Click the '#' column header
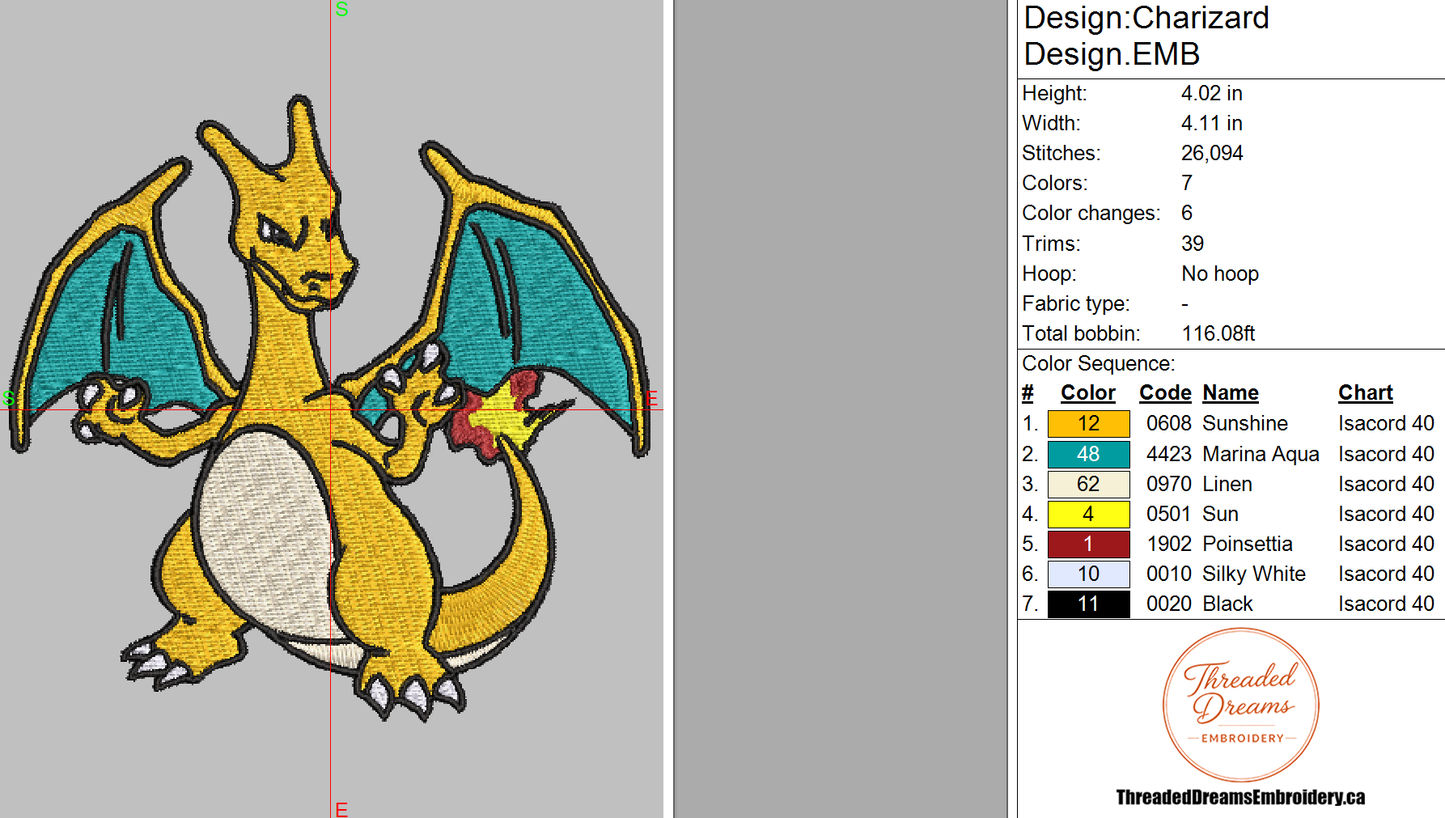The height and width of the screenshot is (818, 1445). (x=1028, y=393)
